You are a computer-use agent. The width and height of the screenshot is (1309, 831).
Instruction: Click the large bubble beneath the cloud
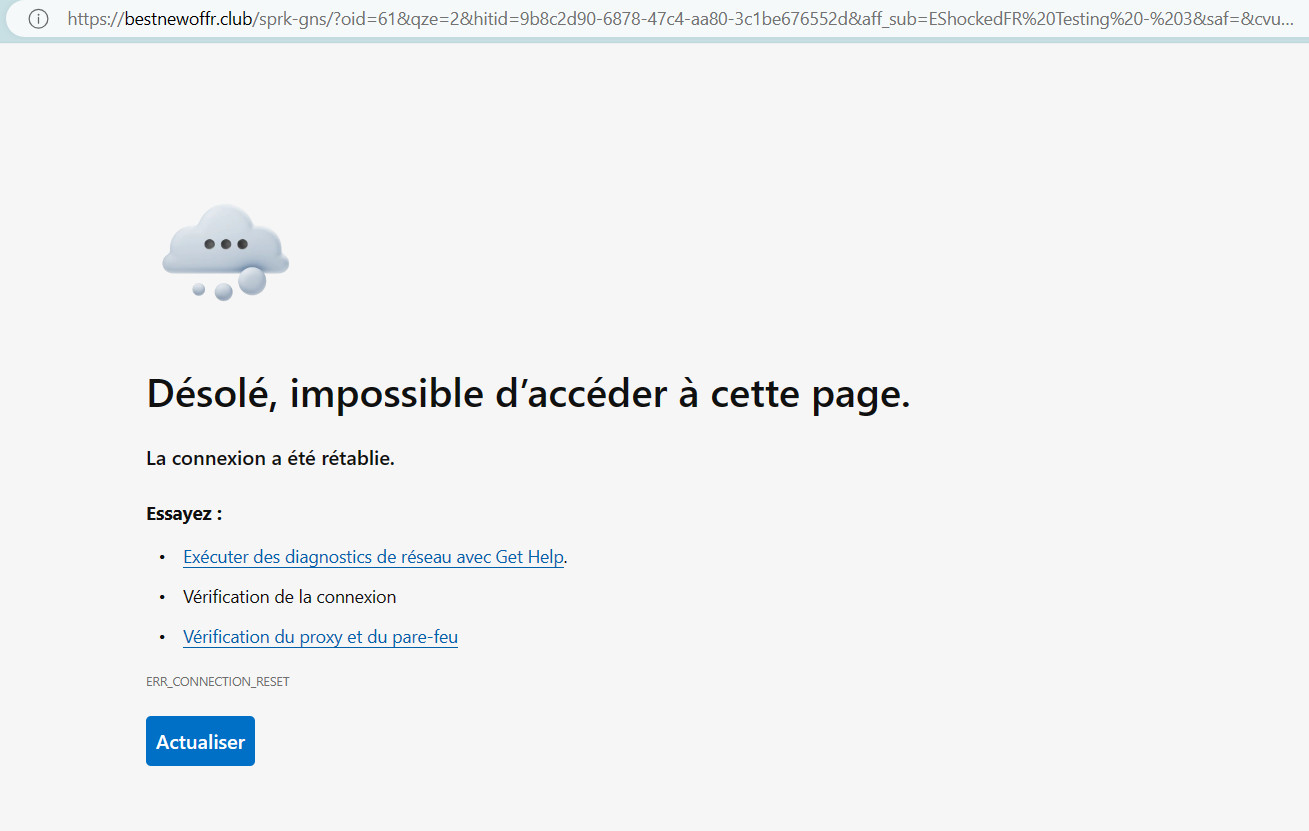pos(252,280)
